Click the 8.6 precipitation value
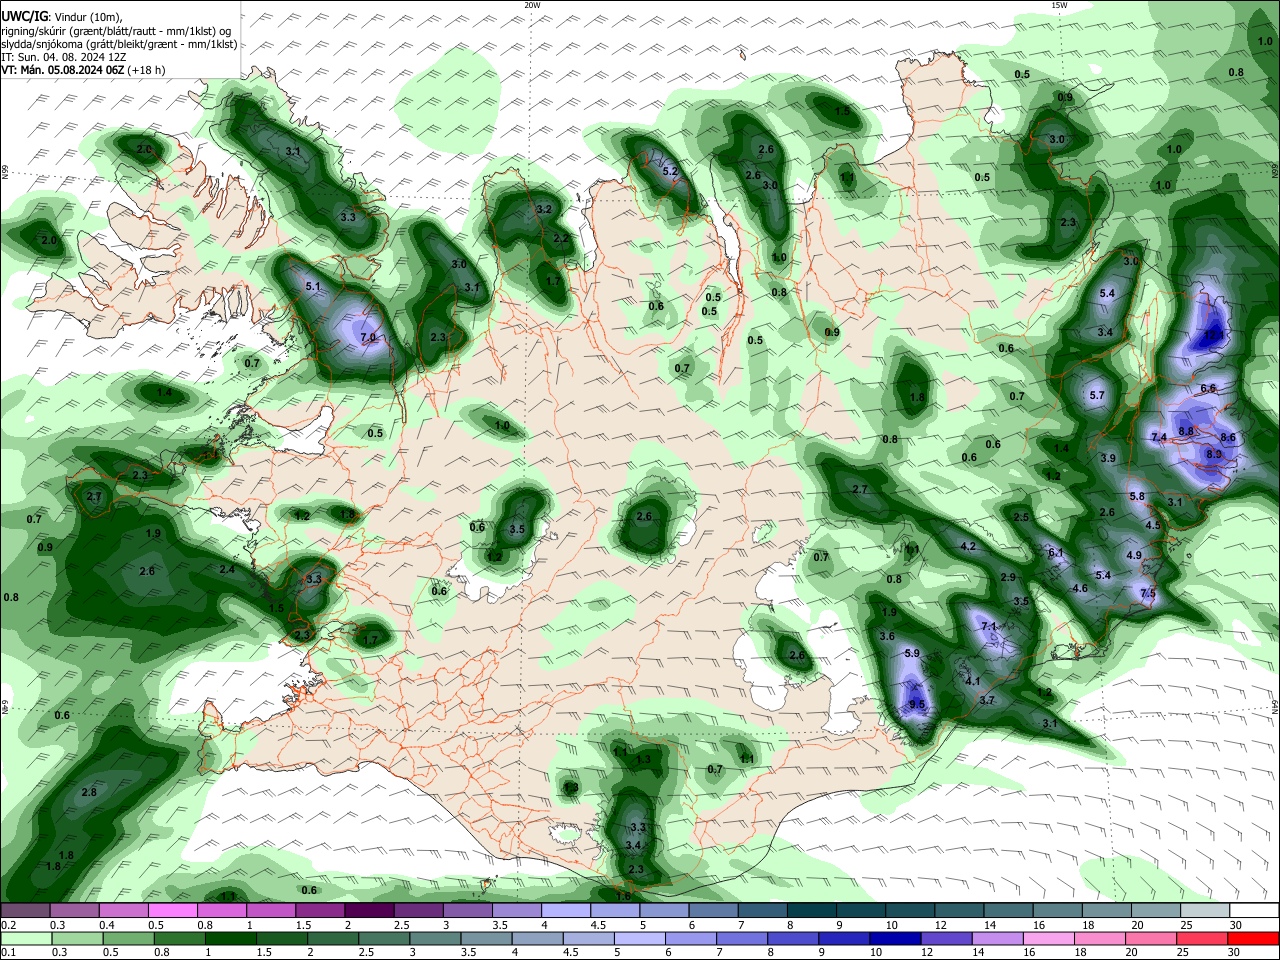This screenshot has height=960, width=1280. [x=1228, y=438]
